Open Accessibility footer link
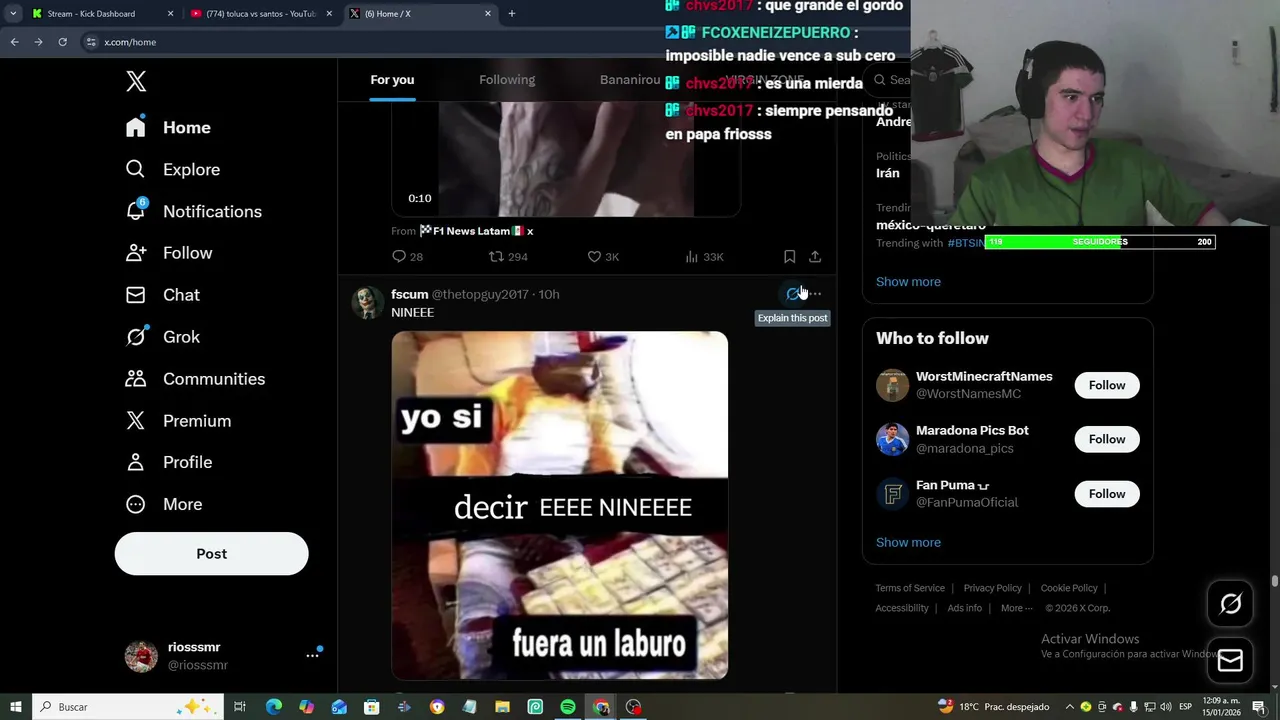The width and height of the screenshot is (1280, 720). click(902, 608)
